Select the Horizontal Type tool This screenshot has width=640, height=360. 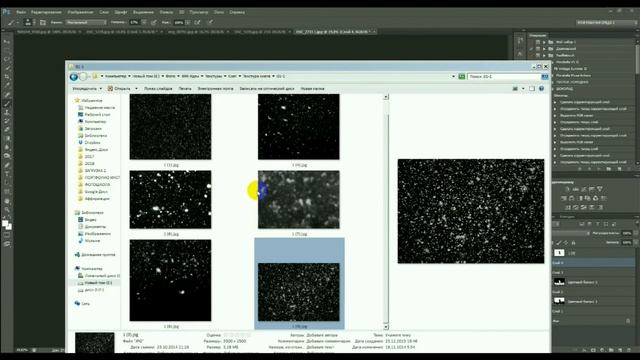[x=7, y=174]
